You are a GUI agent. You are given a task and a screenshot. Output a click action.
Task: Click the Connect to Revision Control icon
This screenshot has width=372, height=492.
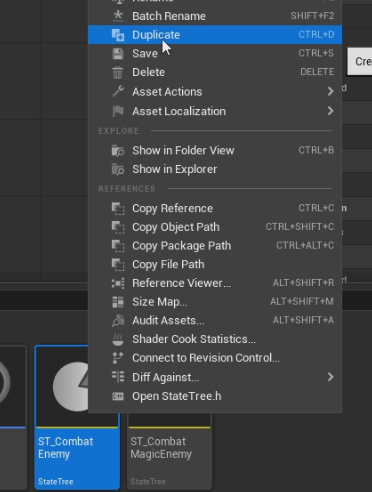[x=118, y=358]
